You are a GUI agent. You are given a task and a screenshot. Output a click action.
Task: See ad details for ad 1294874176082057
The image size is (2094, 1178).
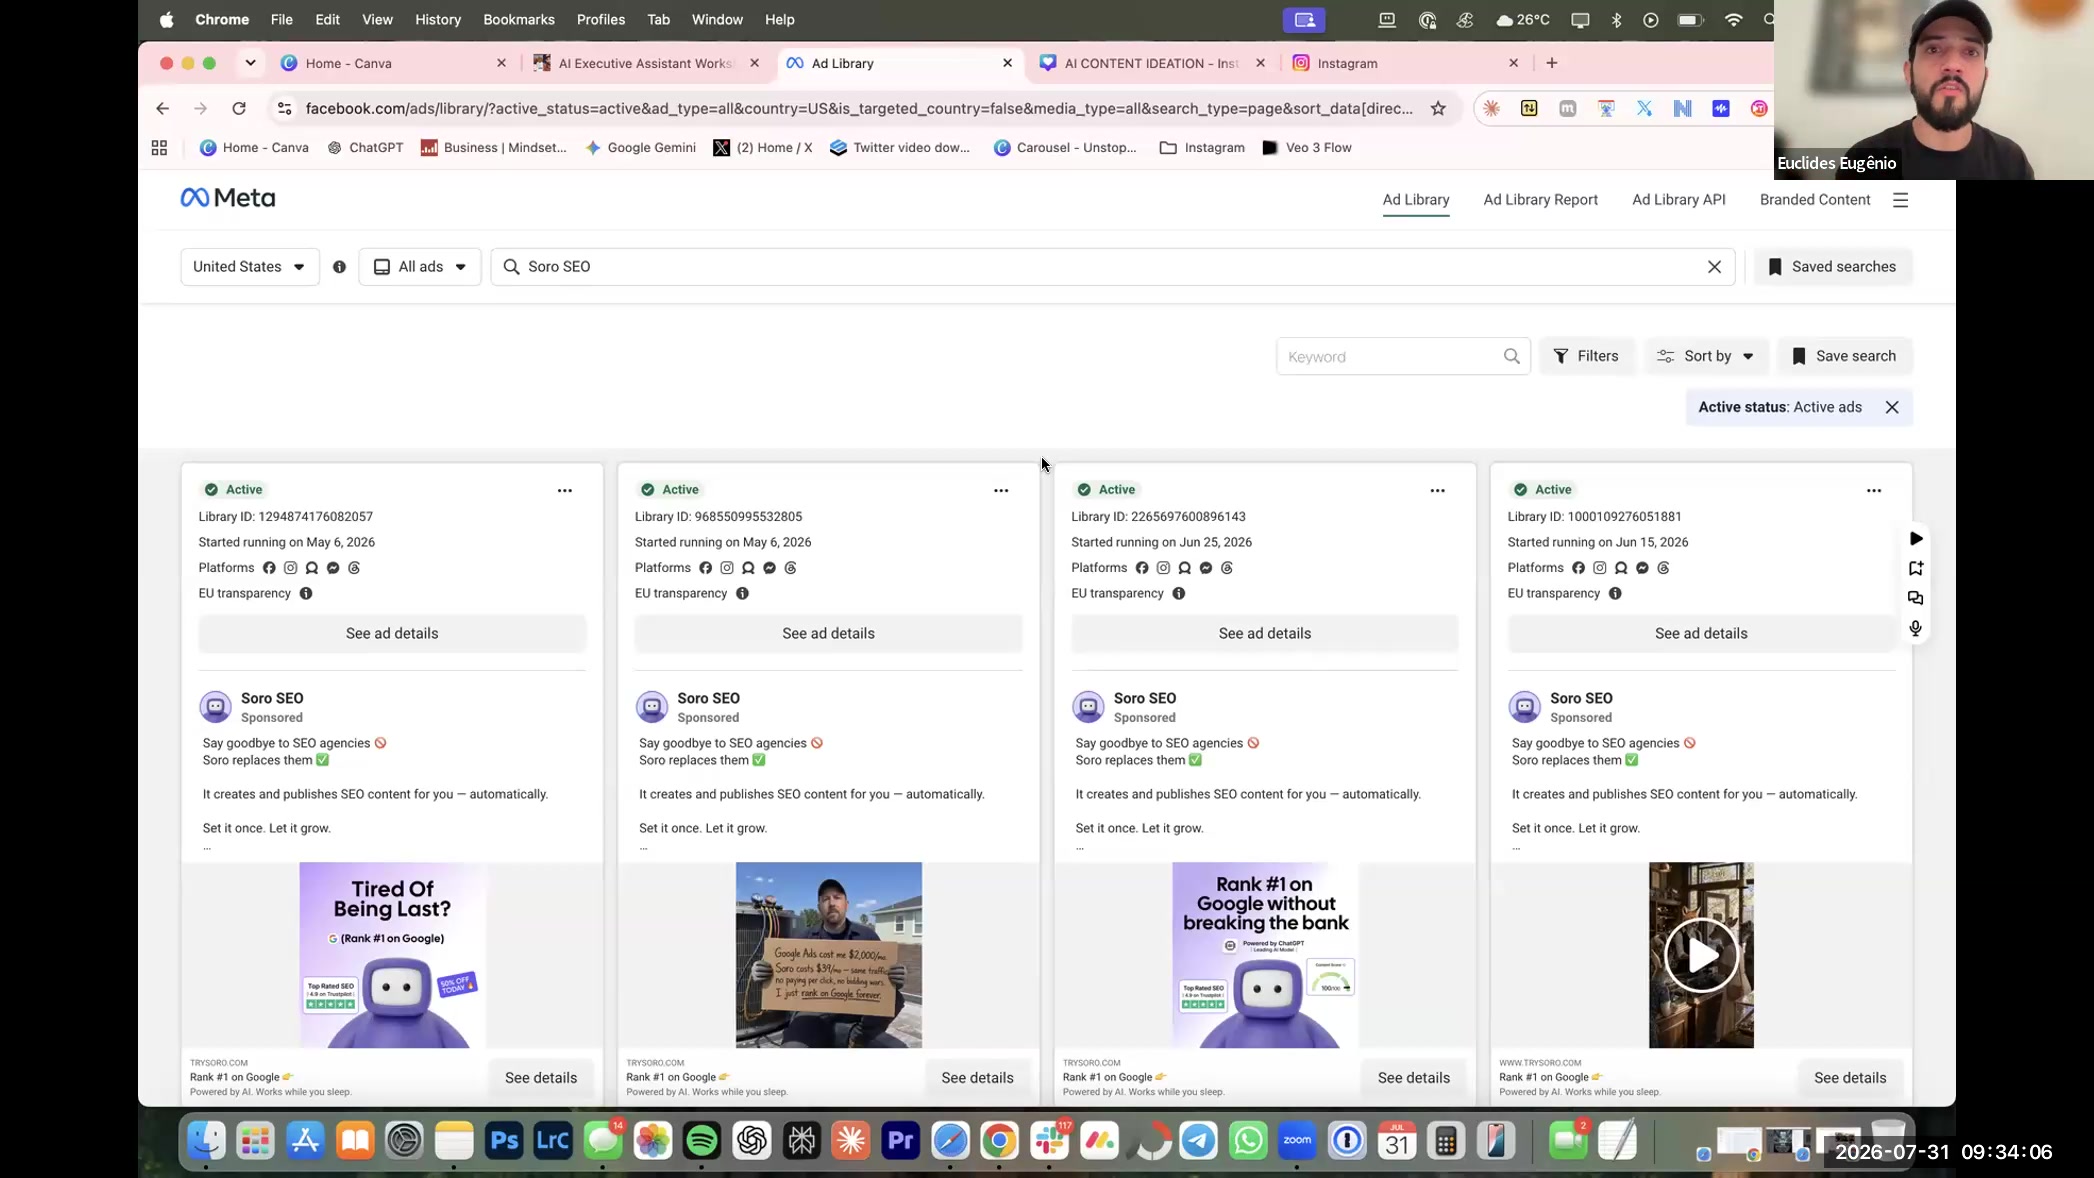(x=392, y=633)
